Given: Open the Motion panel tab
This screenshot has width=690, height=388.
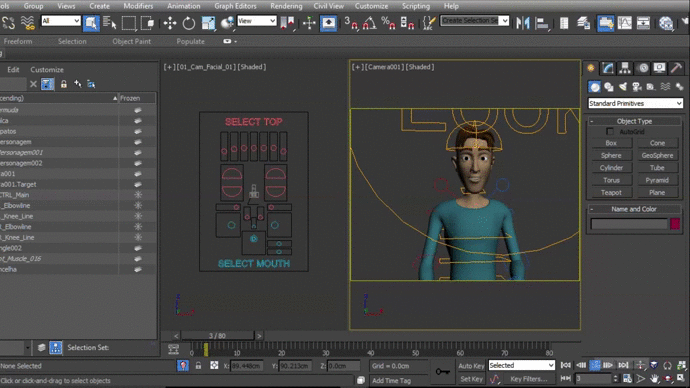Looking at the screenshot, I should tap(643, 68).
